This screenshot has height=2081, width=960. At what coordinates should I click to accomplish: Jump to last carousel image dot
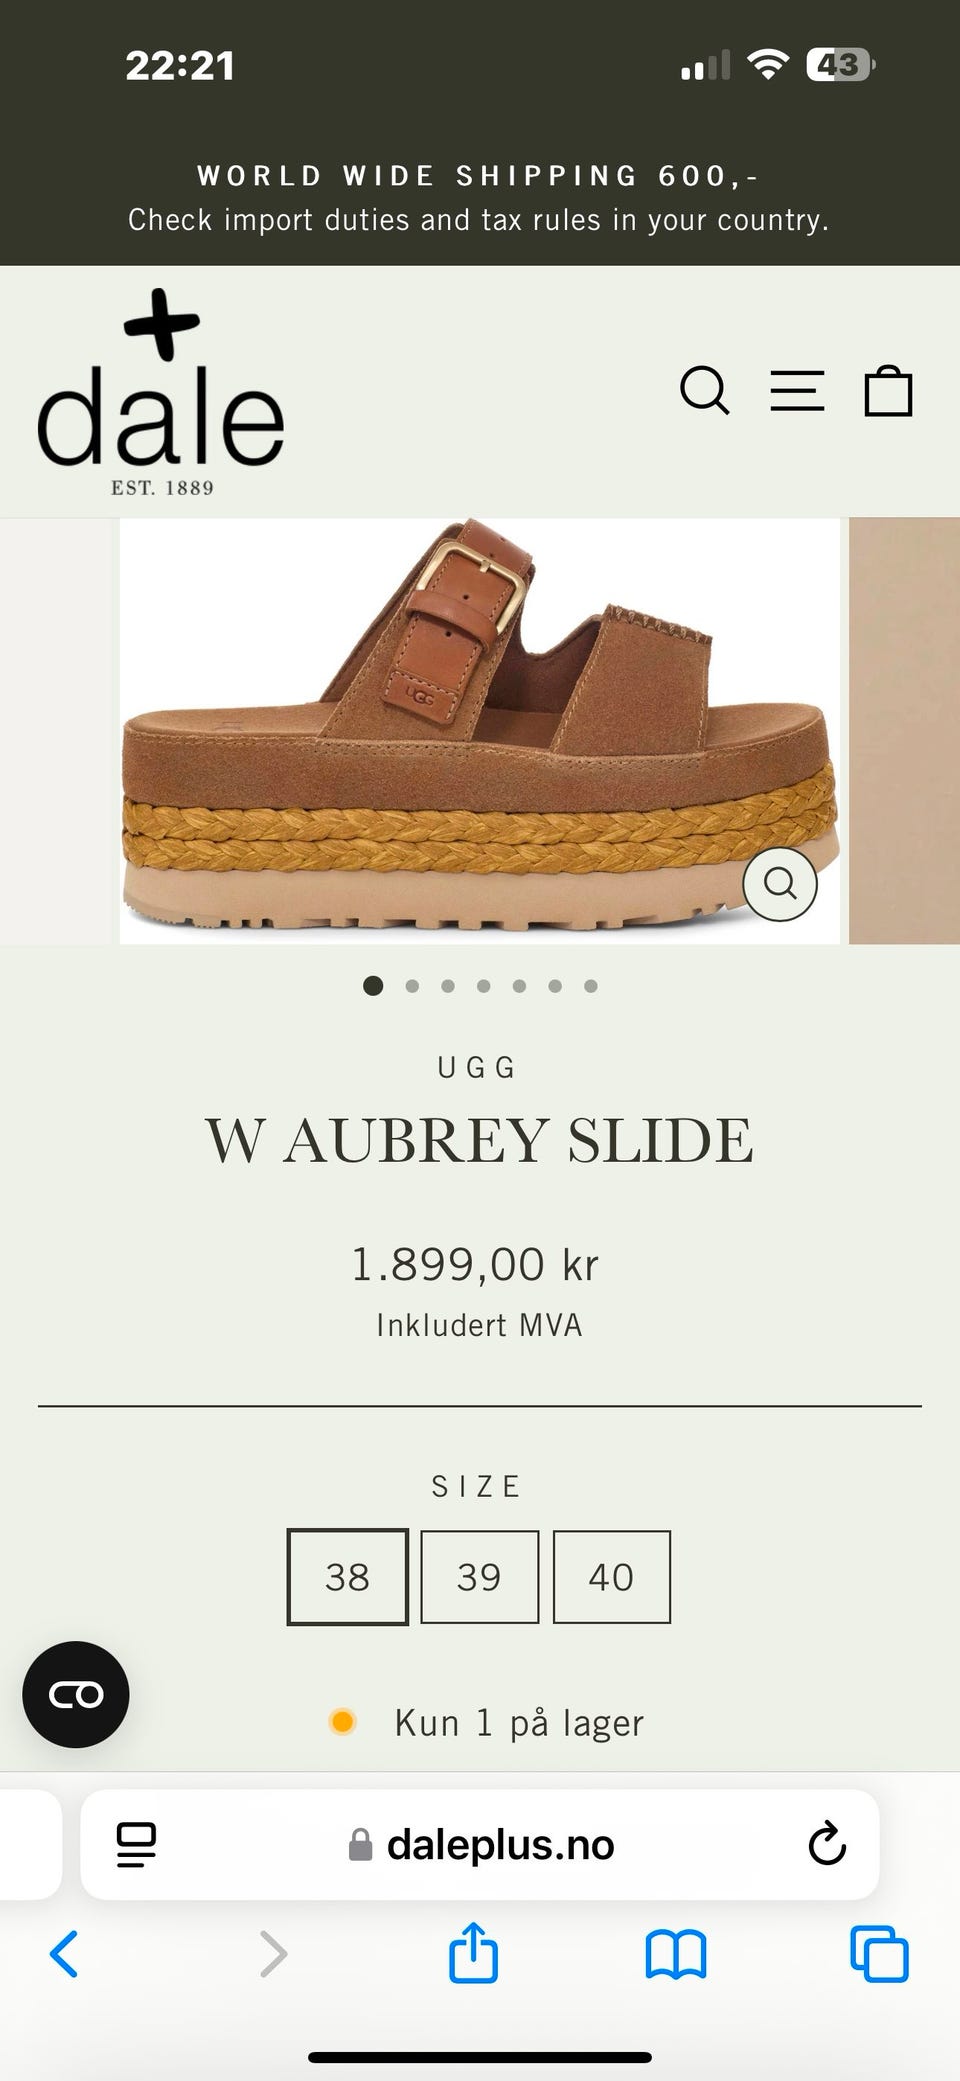coord(591,986)
